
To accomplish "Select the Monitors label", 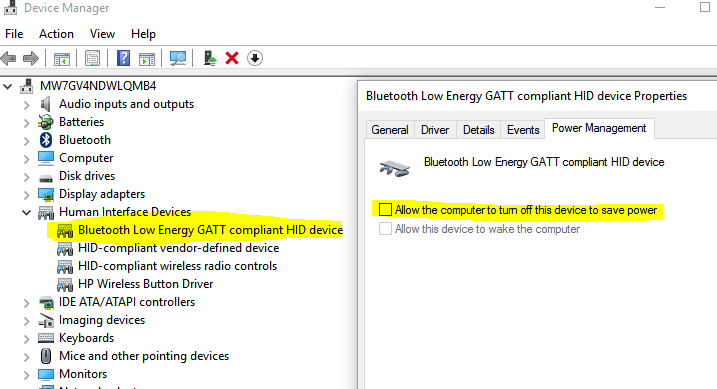I will [x=83, y=374].
